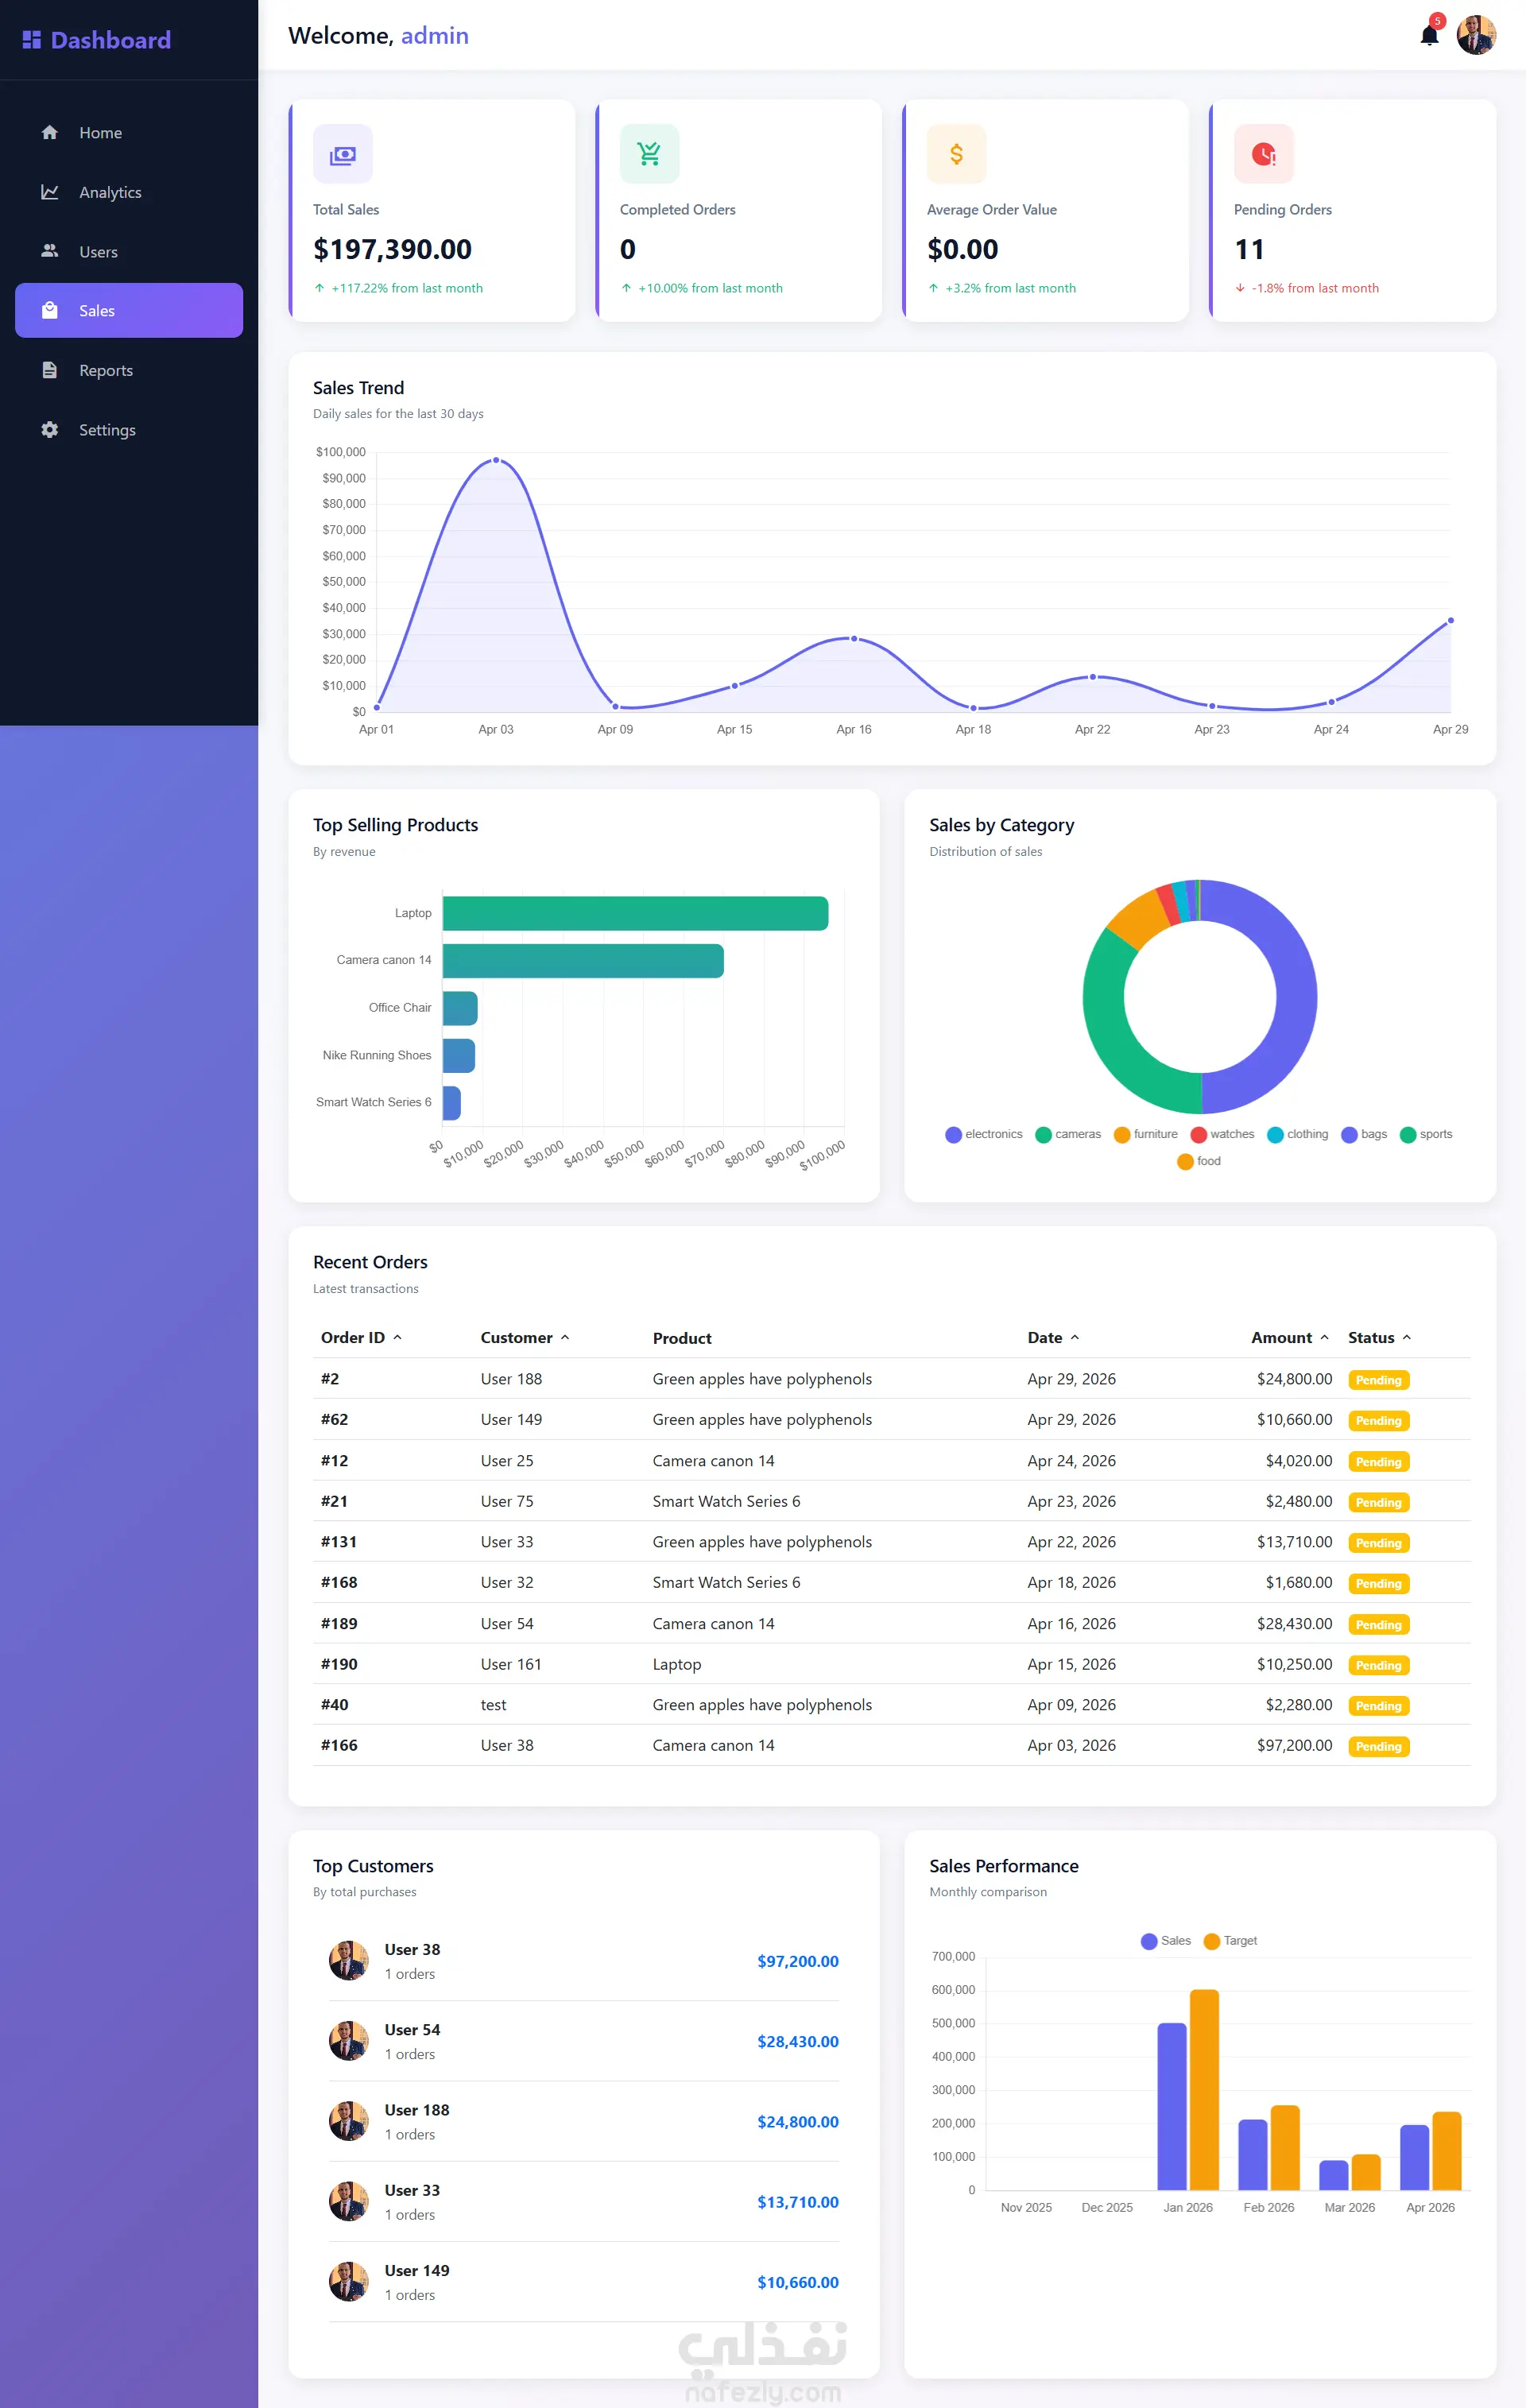Click order ID #62
This screenshot has height=2408, width=1526.
click(334, 1419)
